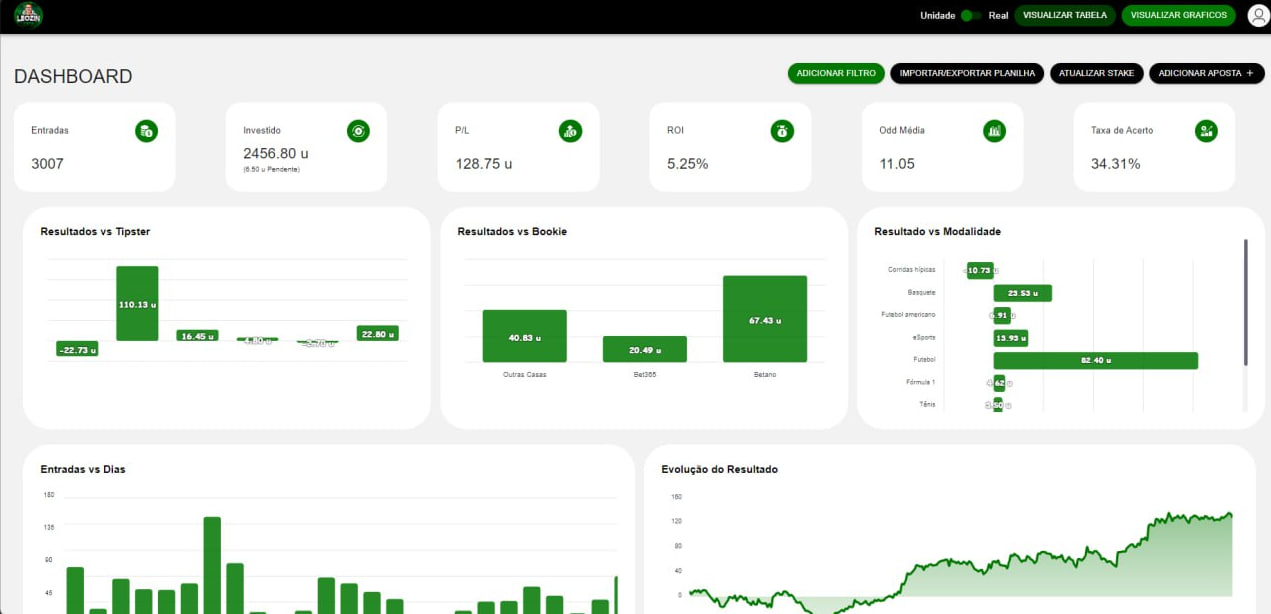The height and width of the screenshot is (614, 1271).
Task: Click the Resultados vs Bookie heading
Action: [x=512, y=231]
